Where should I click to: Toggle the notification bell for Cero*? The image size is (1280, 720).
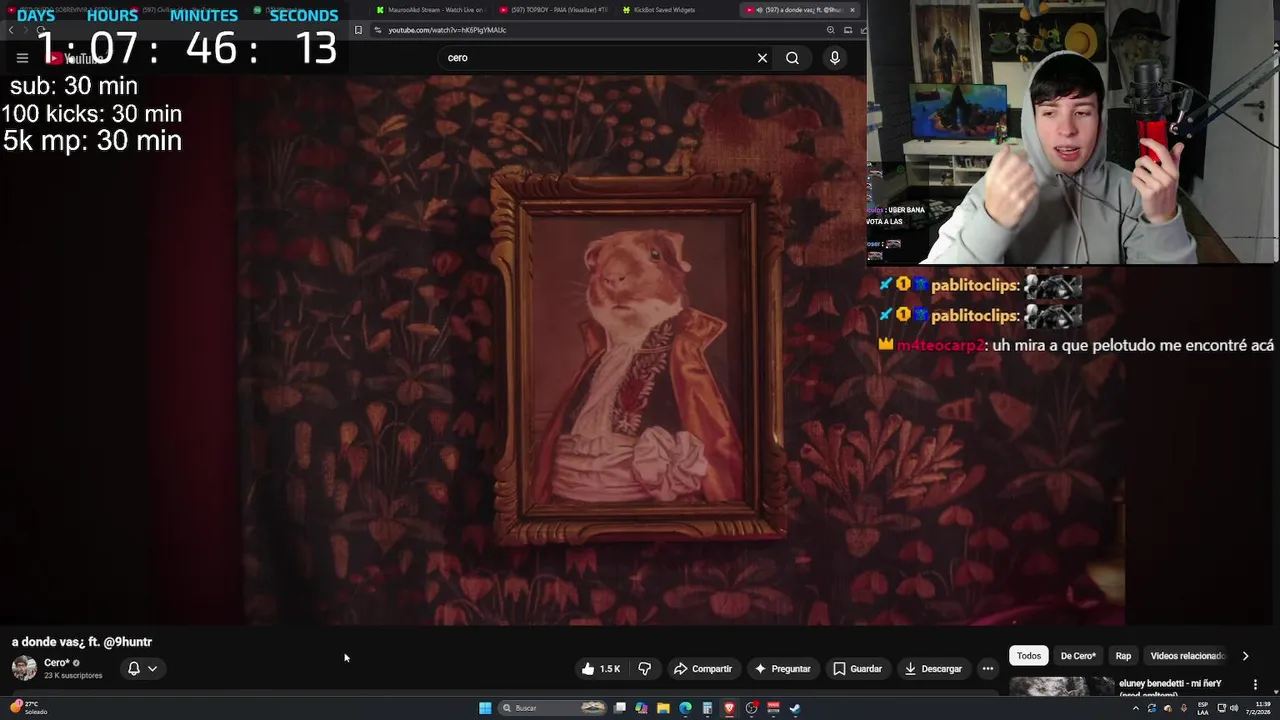[x=134, y=669]
